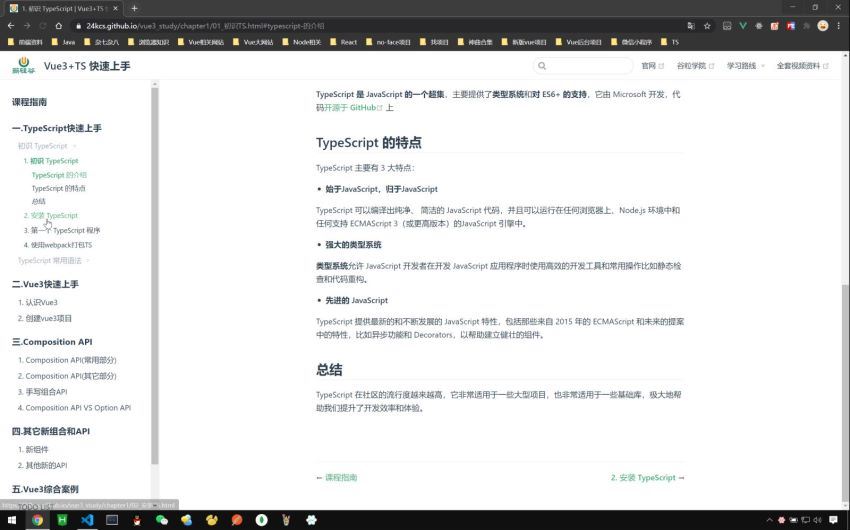
Task: Open the 官网 link in the header
Action: coord(652,66)
